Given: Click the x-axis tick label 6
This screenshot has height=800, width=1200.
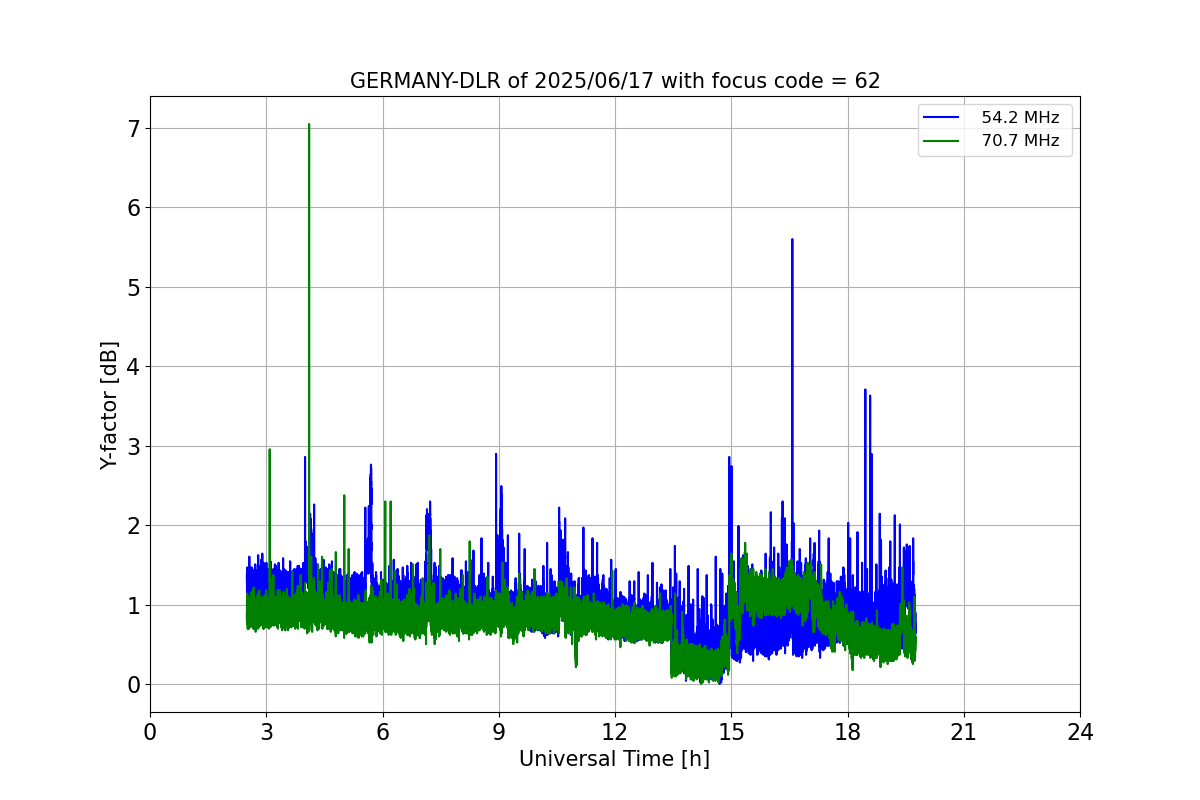Looking at the screenshot, I should 382,732.
